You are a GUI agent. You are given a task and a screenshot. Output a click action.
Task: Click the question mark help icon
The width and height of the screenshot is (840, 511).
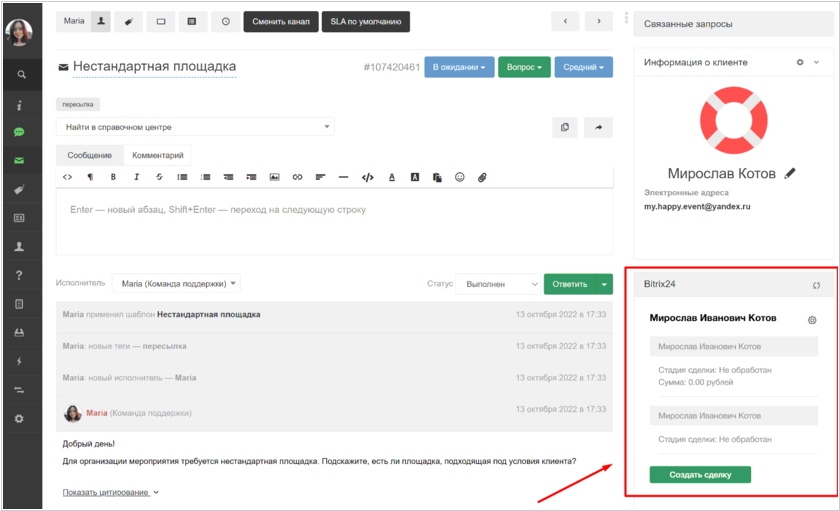click(19, 275)
